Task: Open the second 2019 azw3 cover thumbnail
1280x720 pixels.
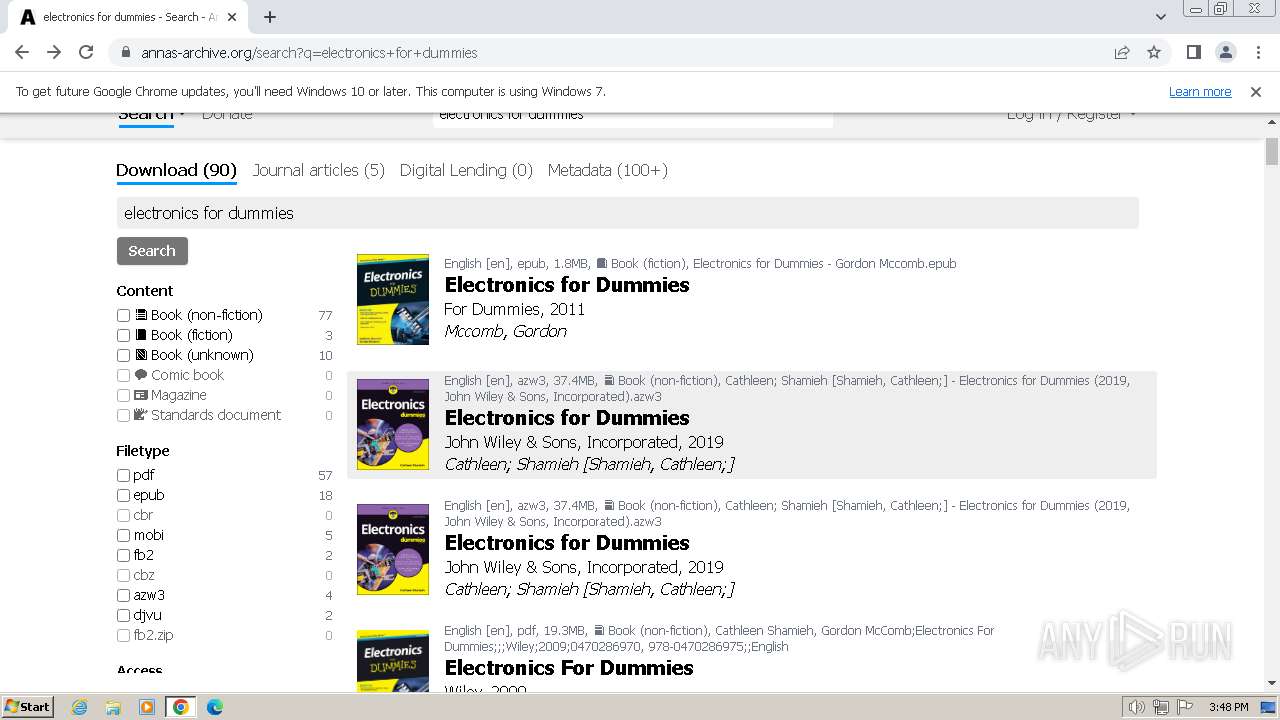Action: click(x=393, y=549)
